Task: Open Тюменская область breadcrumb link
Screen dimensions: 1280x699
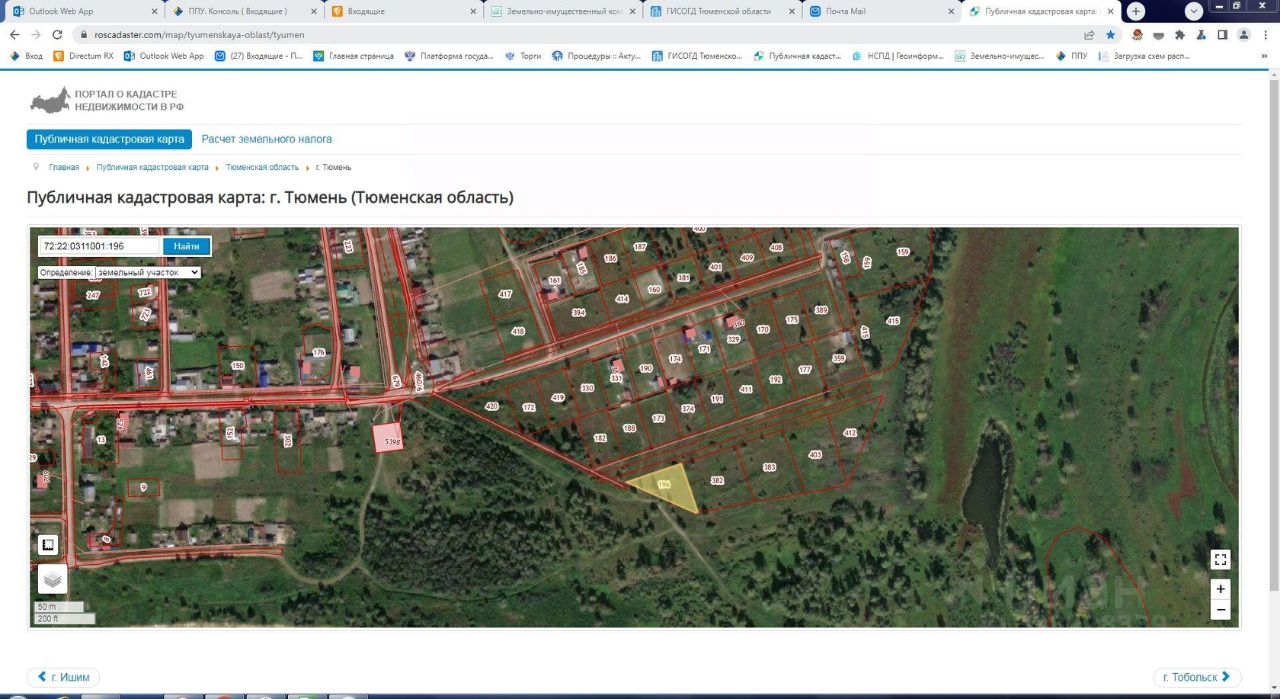Action: (x=262, y=167)
